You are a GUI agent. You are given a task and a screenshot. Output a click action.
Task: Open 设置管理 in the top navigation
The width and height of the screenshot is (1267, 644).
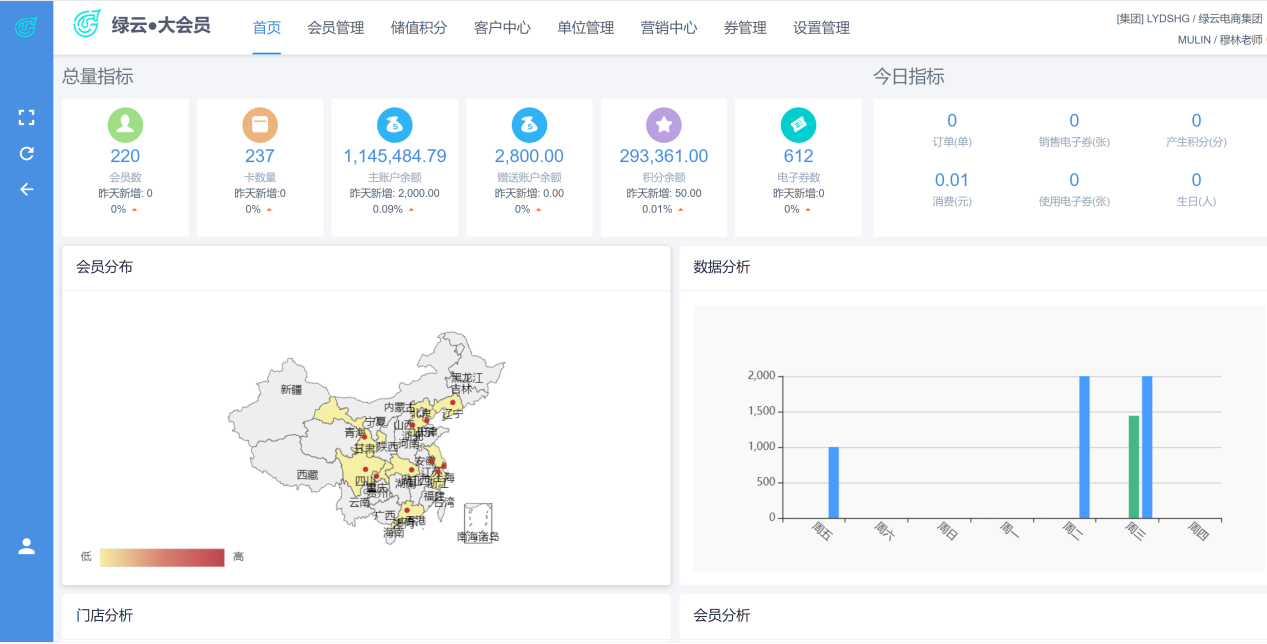click(x=821, y=28)
